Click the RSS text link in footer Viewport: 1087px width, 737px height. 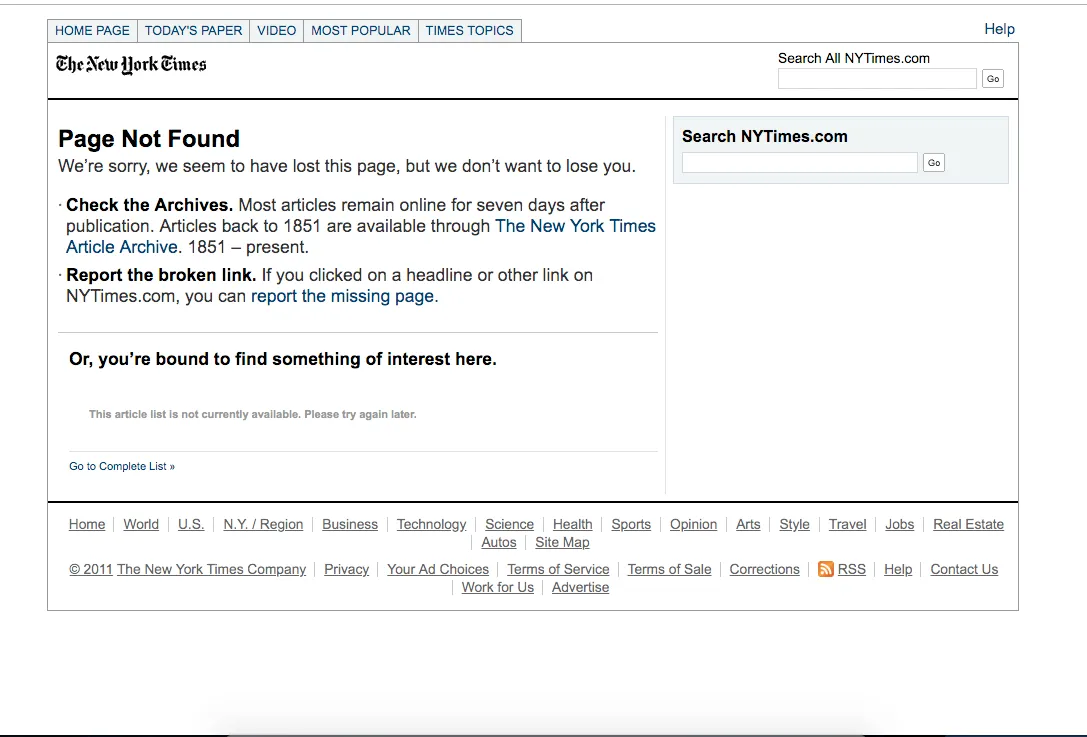pyautogui.click(x=852, y=569)
